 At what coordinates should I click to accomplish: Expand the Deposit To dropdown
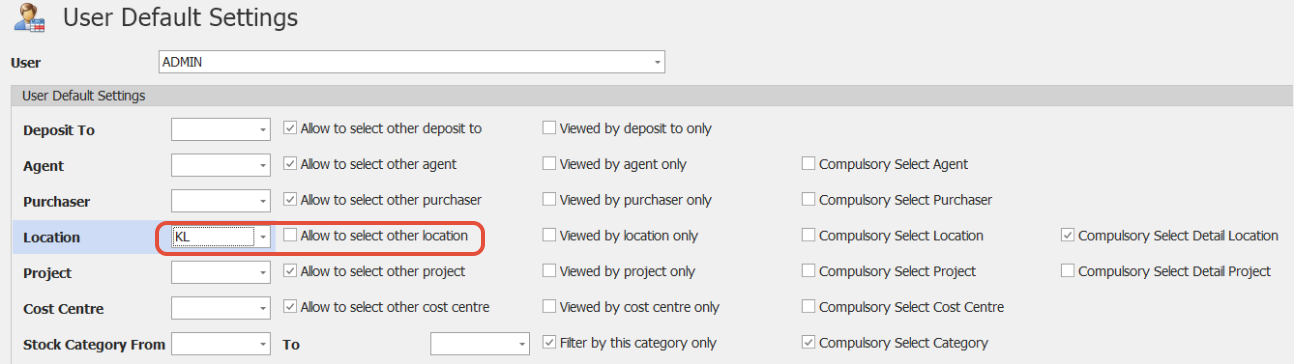[x=263, y=130]
